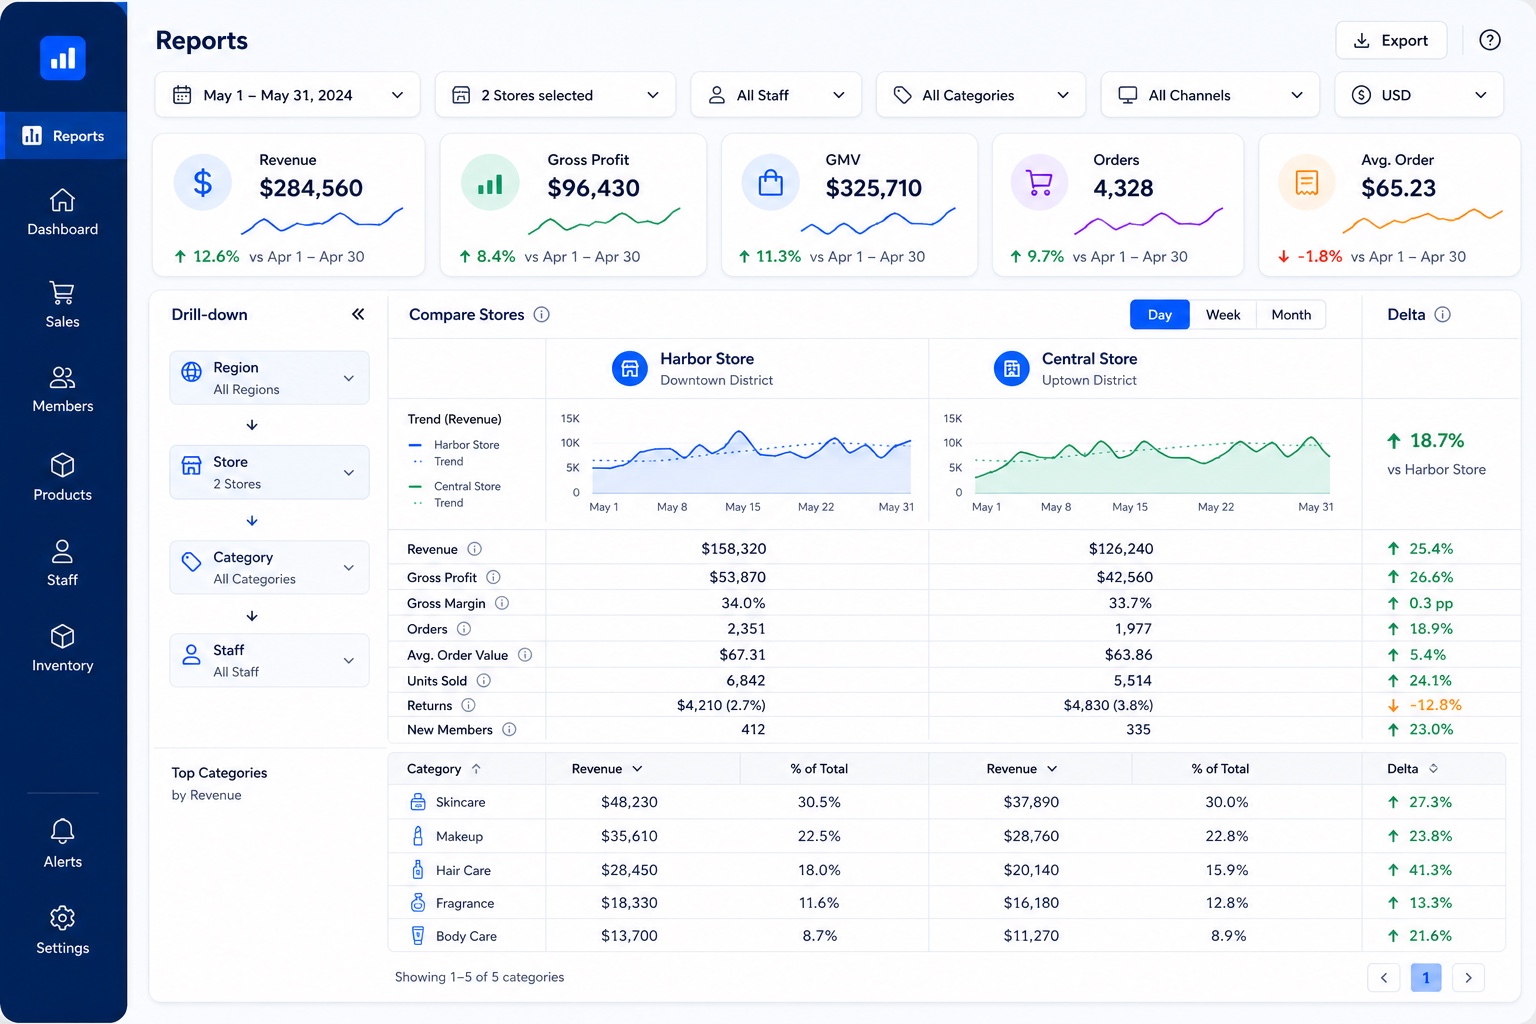
Task: Select the Day view toggle
Action: click(x=1160, y=314)
